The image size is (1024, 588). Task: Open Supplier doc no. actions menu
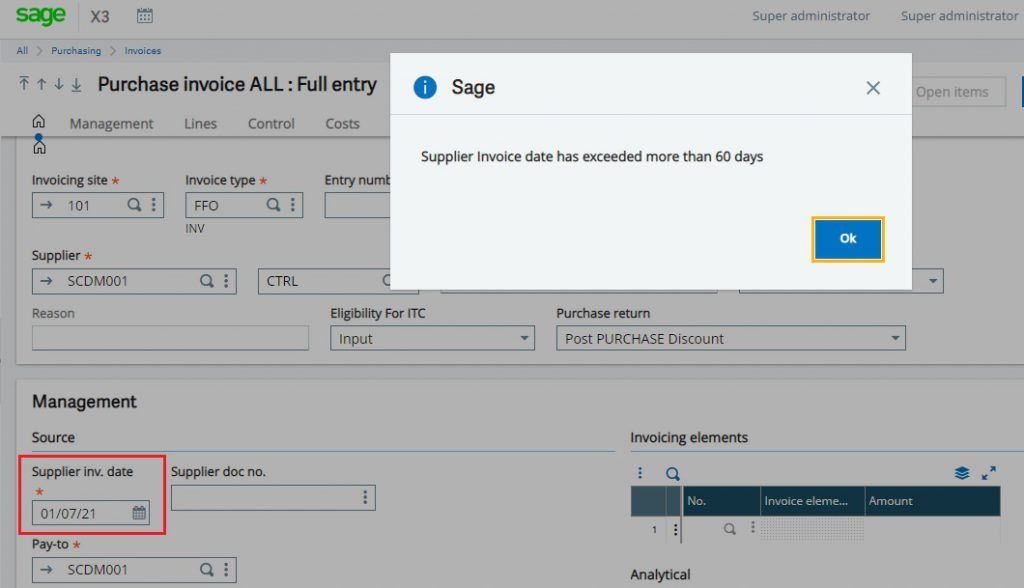[365, 498]
